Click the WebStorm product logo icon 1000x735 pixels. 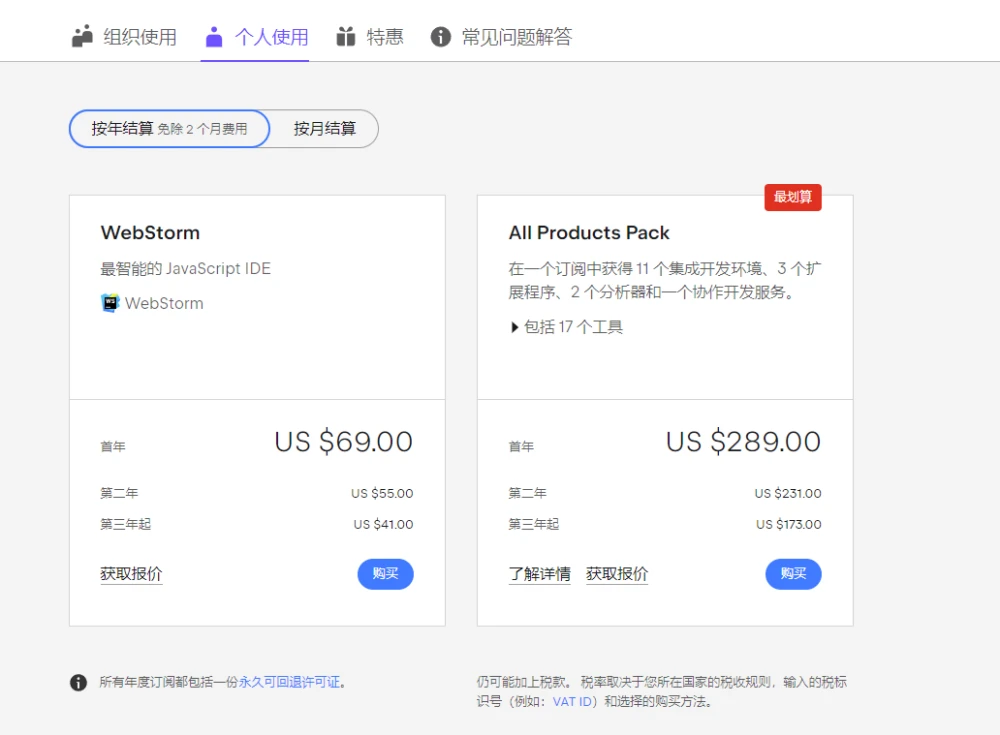[110, 303]
